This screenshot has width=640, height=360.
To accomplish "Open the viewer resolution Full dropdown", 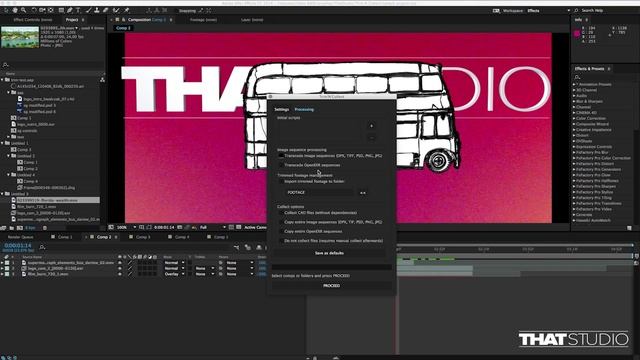I will pos(212,227).
